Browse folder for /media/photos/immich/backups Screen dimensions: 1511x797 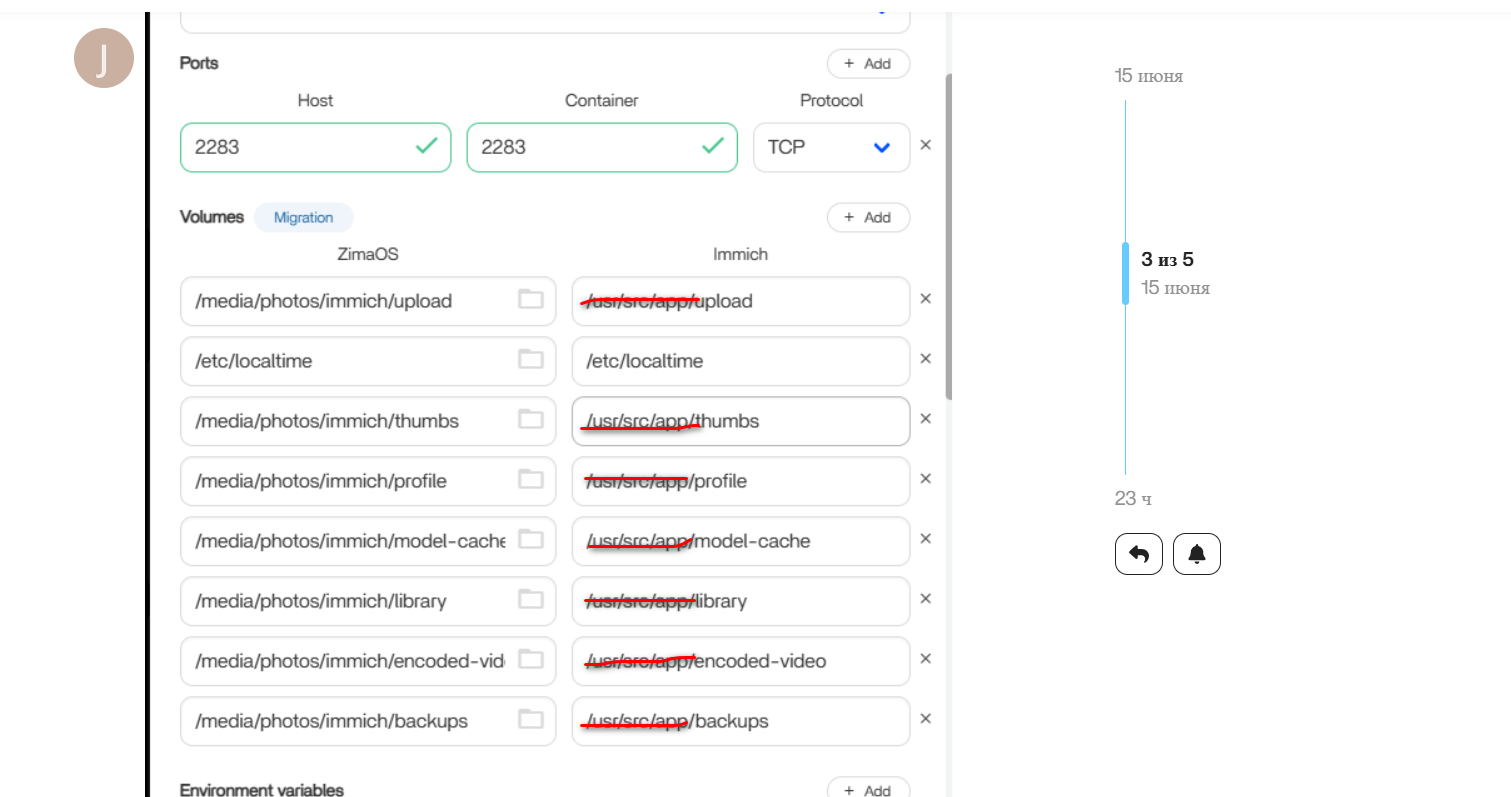point(530,719)
